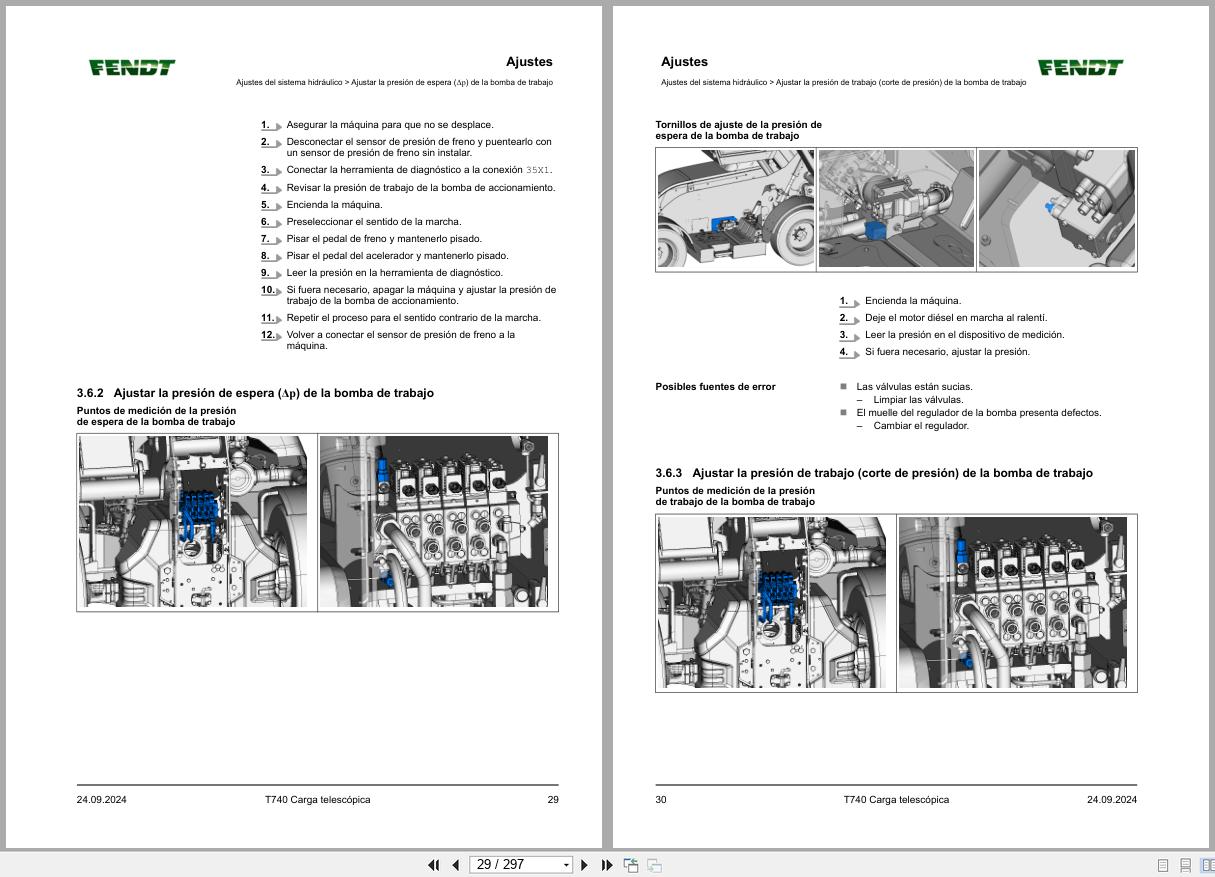Go to the first page

(433, 864)
